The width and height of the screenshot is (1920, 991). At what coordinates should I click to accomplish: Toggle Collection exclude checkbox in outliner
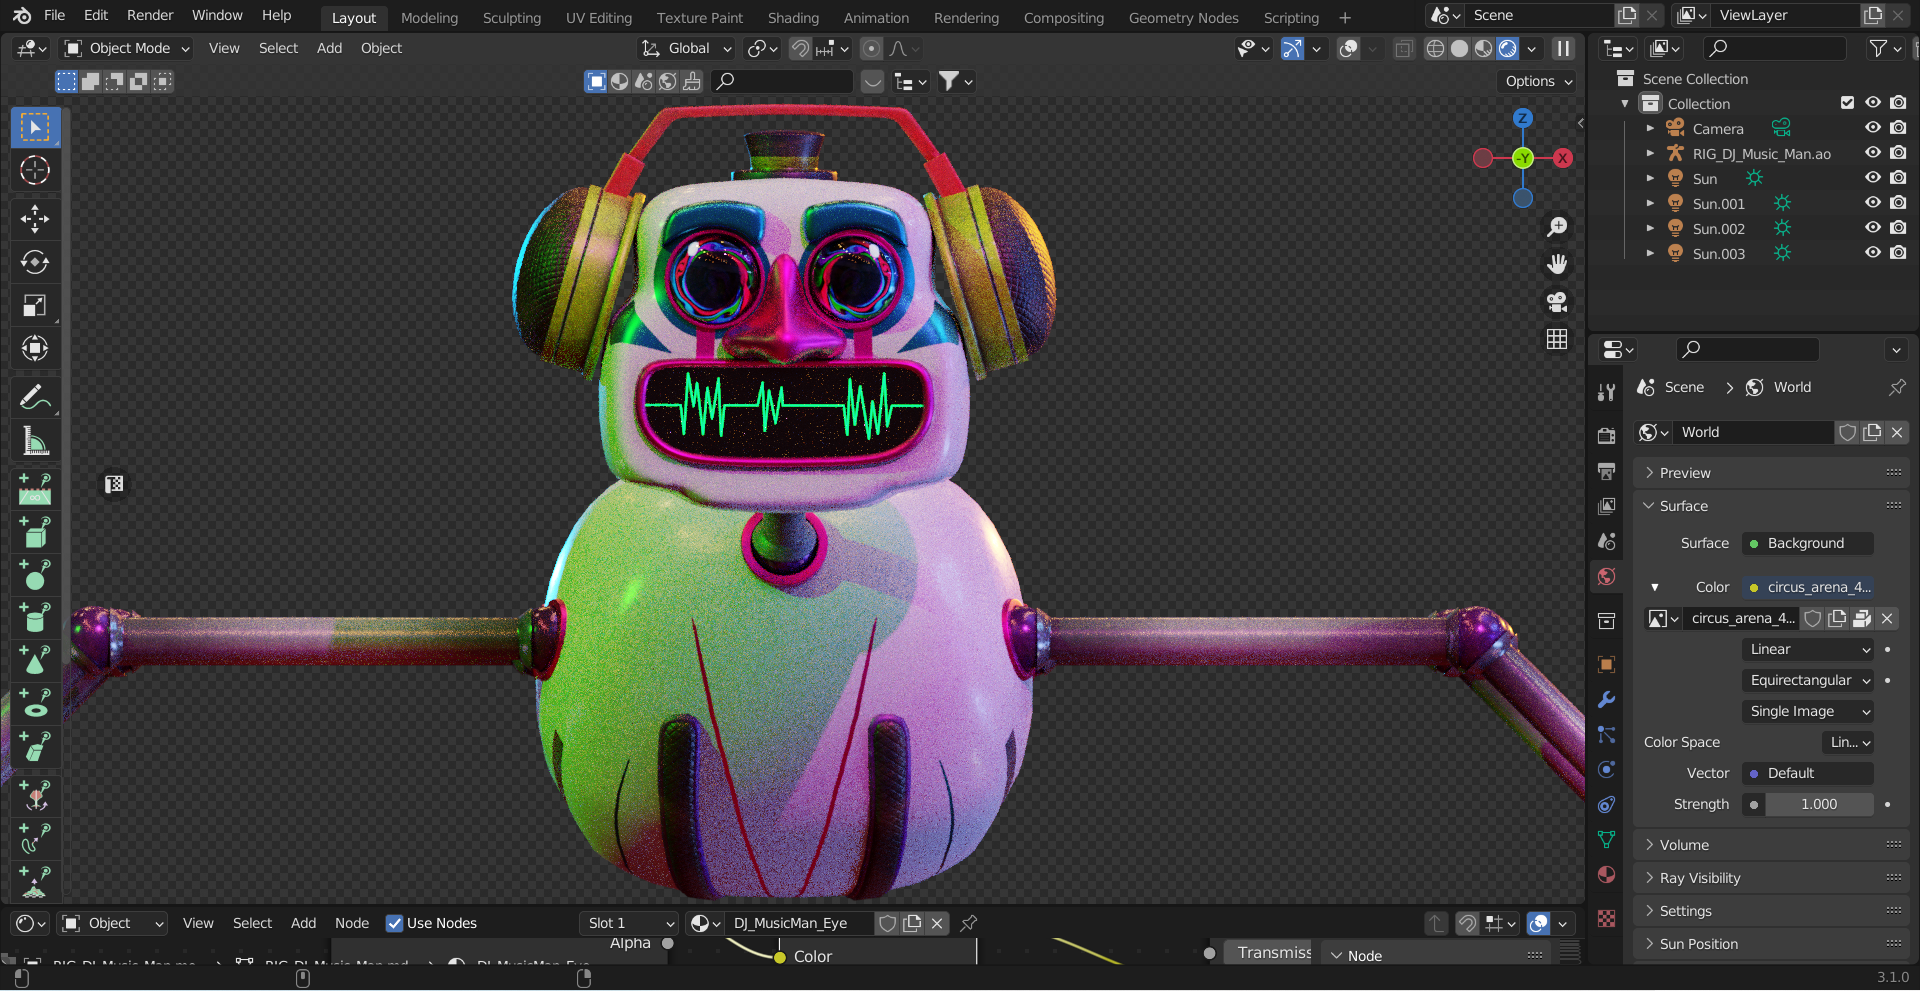tap(1847, 103)
